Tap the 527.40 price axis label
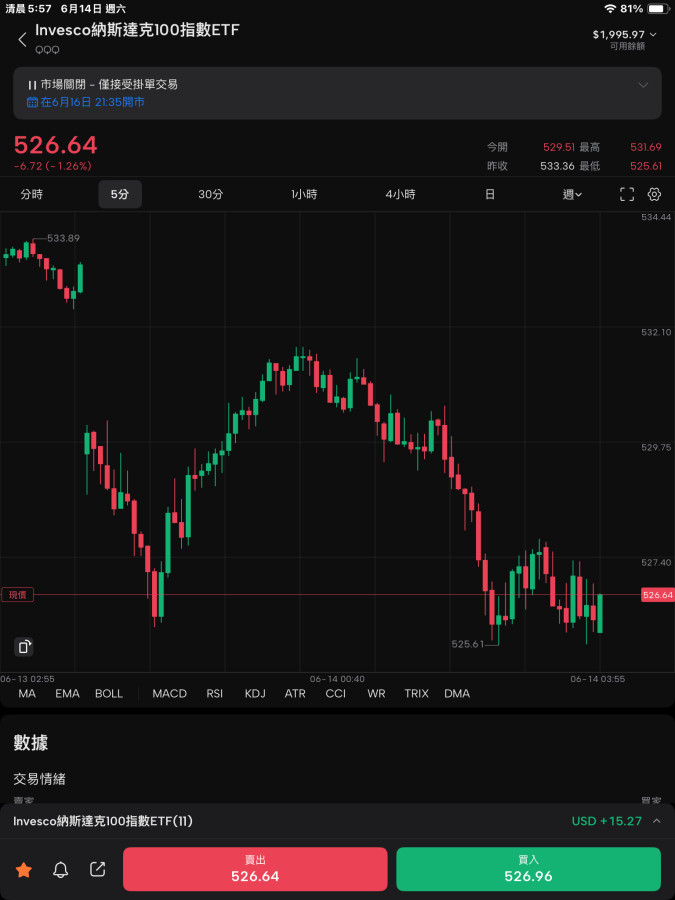 click(x=656, y=562)
